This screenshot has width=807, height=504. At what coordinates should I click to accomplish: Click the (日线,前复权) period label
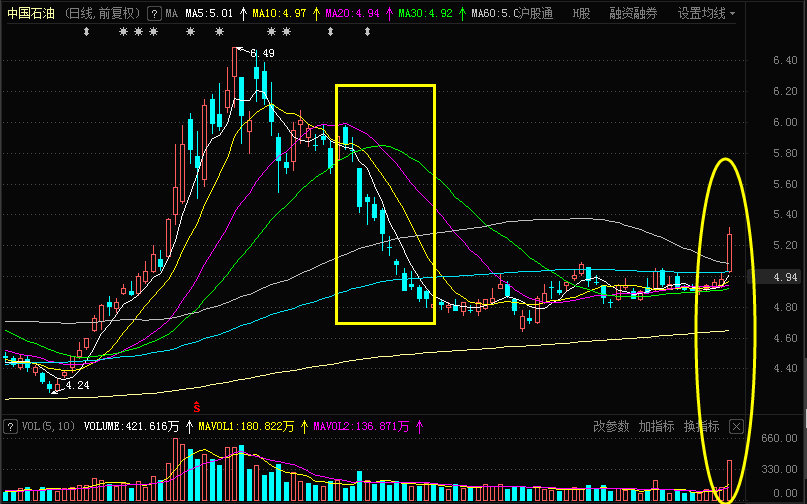click(x=103, y=13)
